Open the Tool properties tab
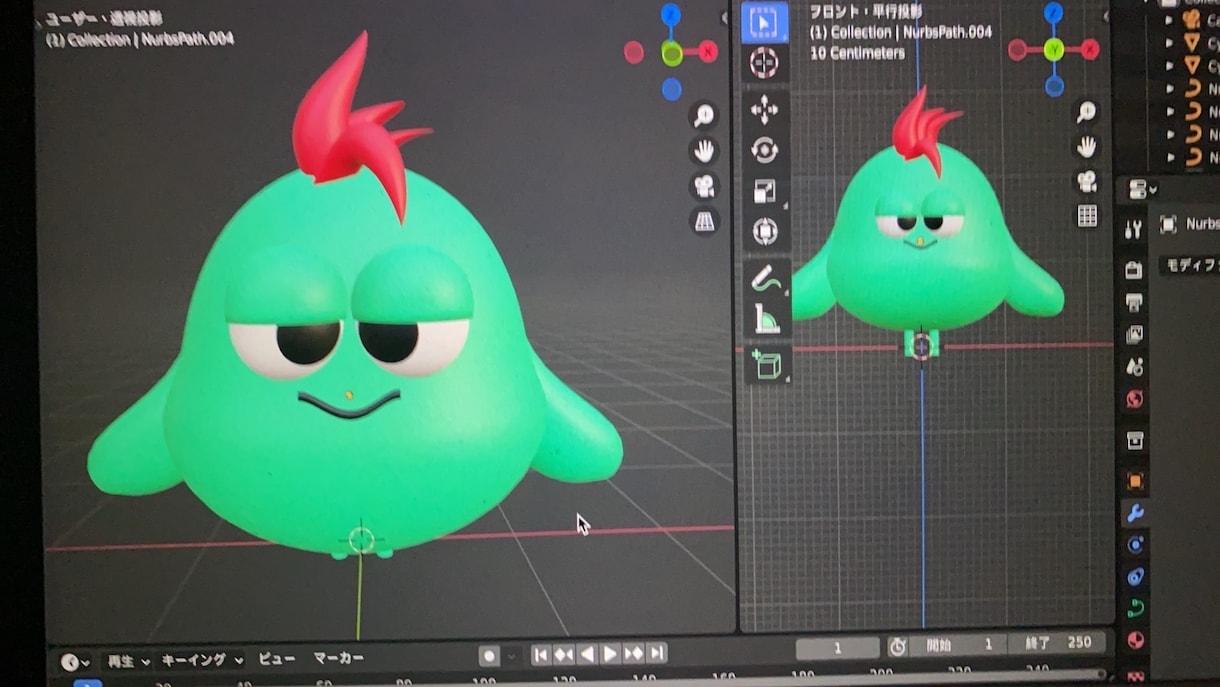The image size is (1220, 687). click(x=1133, y=229)
